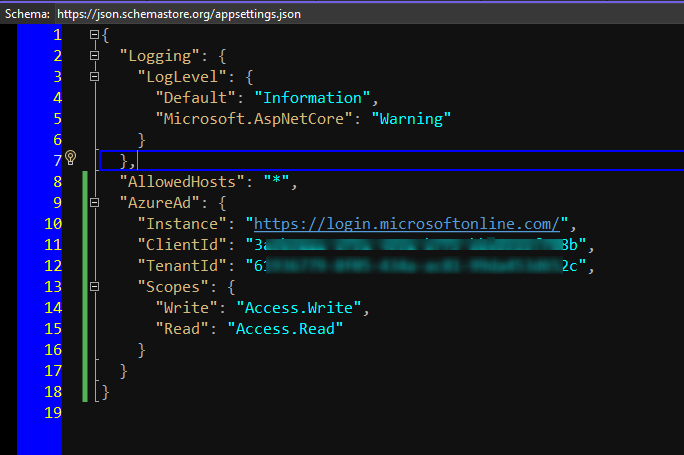Open the login.microsoftonline.com link

pos(411,223)
